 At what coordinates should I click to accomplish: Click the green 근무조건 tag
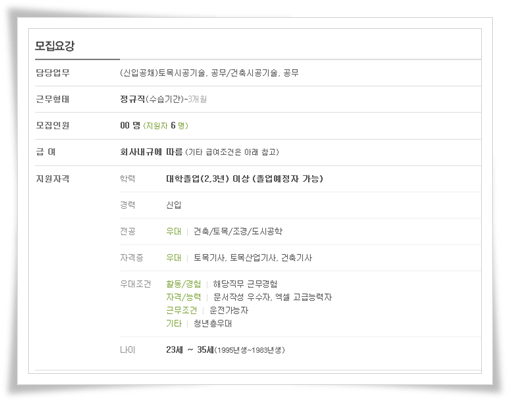(x=181, y=310)
